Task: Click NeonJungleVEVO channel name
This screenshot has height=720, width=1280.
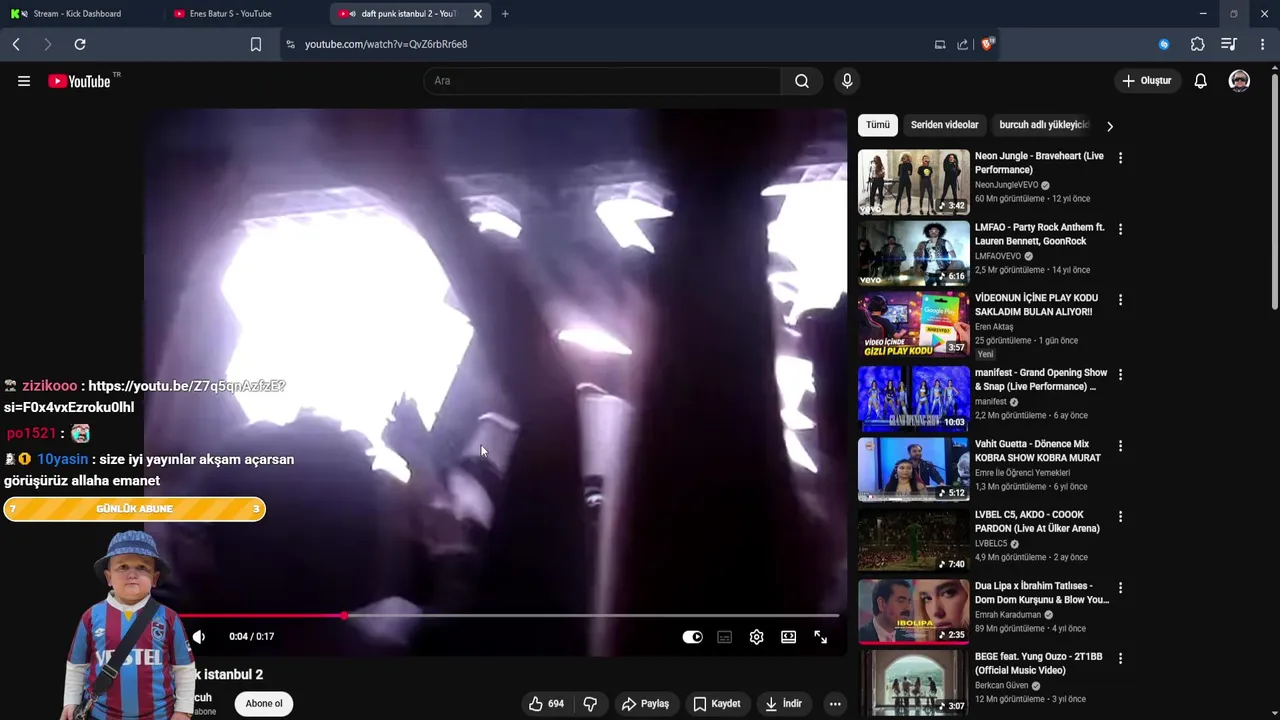Action: (x=1006, y=185)
